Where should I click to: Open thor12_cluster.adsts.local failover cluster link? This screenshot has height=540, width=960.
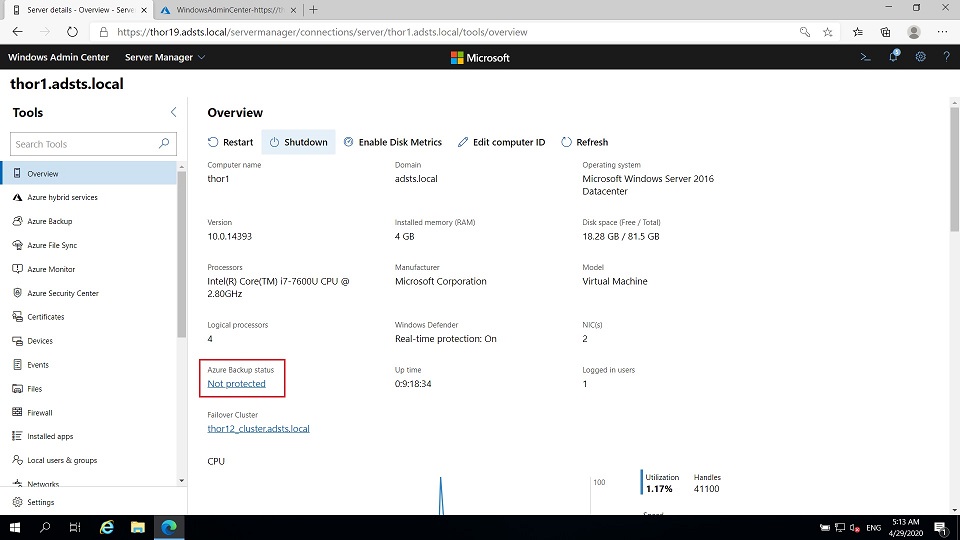point(258,429)
